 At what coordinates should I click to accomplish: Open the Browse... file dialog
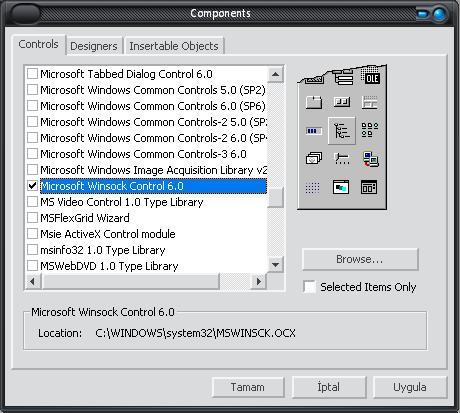coord(360,259)
